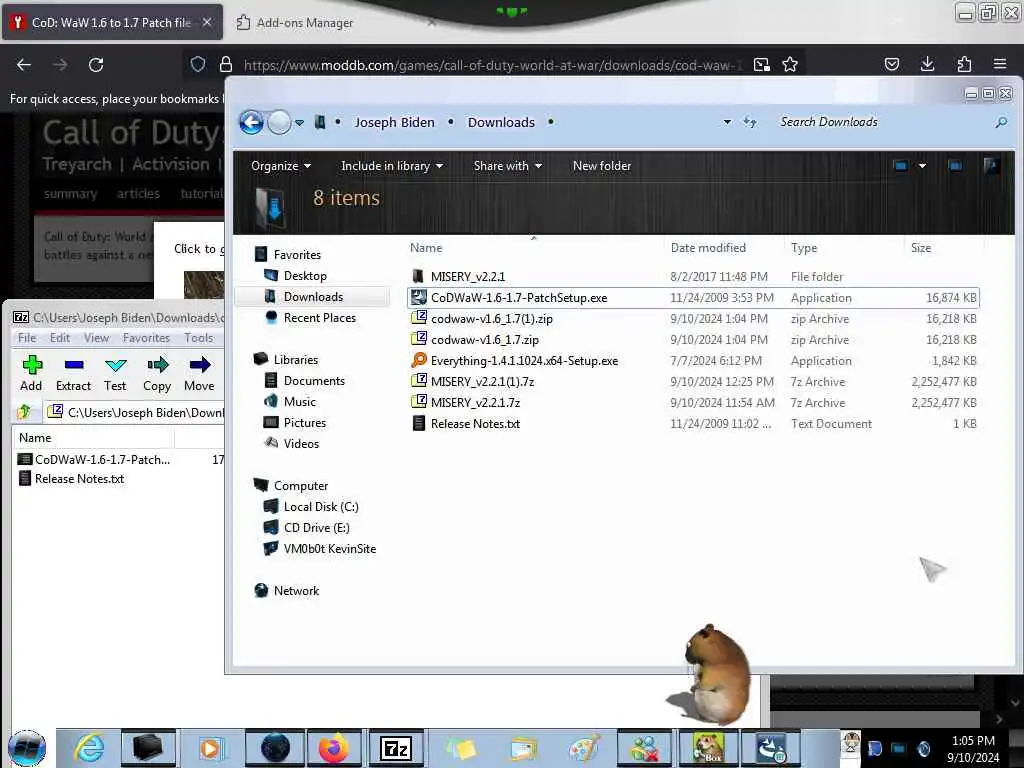Open the 7-Zip File menu

[27, 338]
